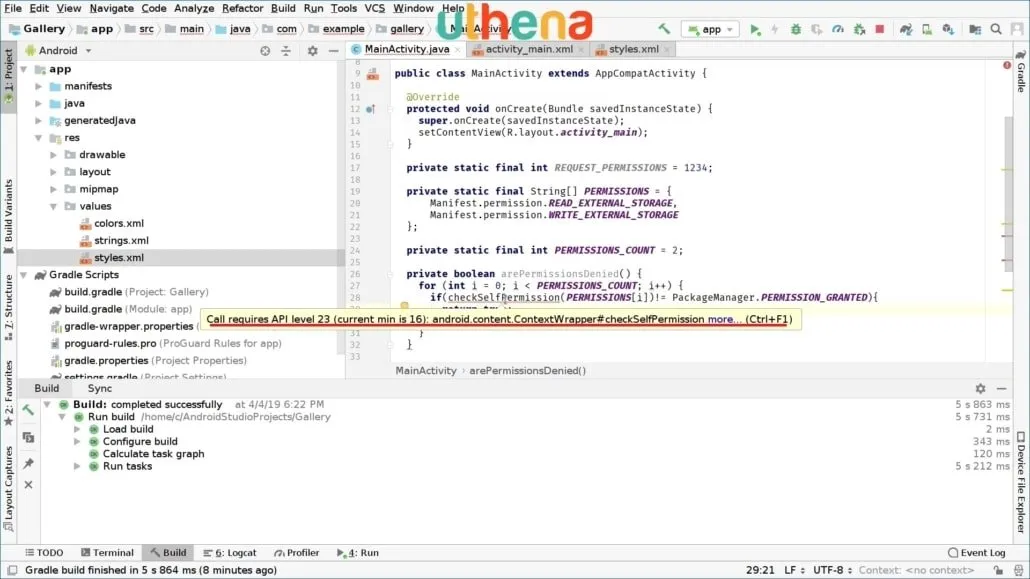The height and width of the screenshot is (579, 1030).
Task: Expand the drawable folder
Action: click(x=54, y=155)
